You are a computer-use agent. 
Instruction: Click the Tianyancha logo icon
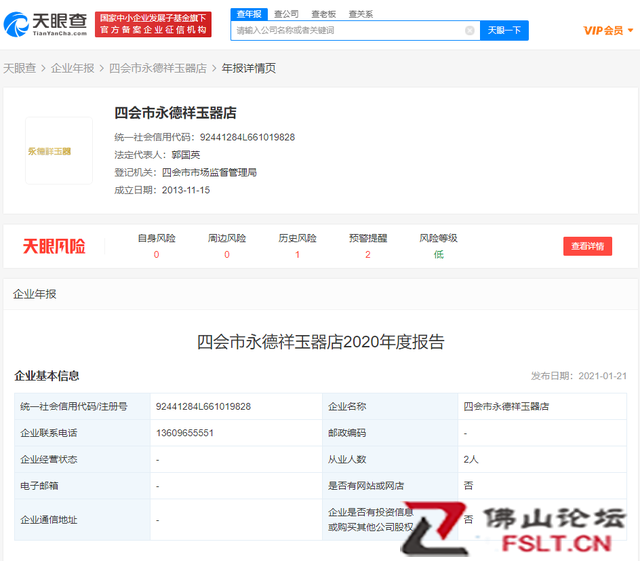[22, 24]
